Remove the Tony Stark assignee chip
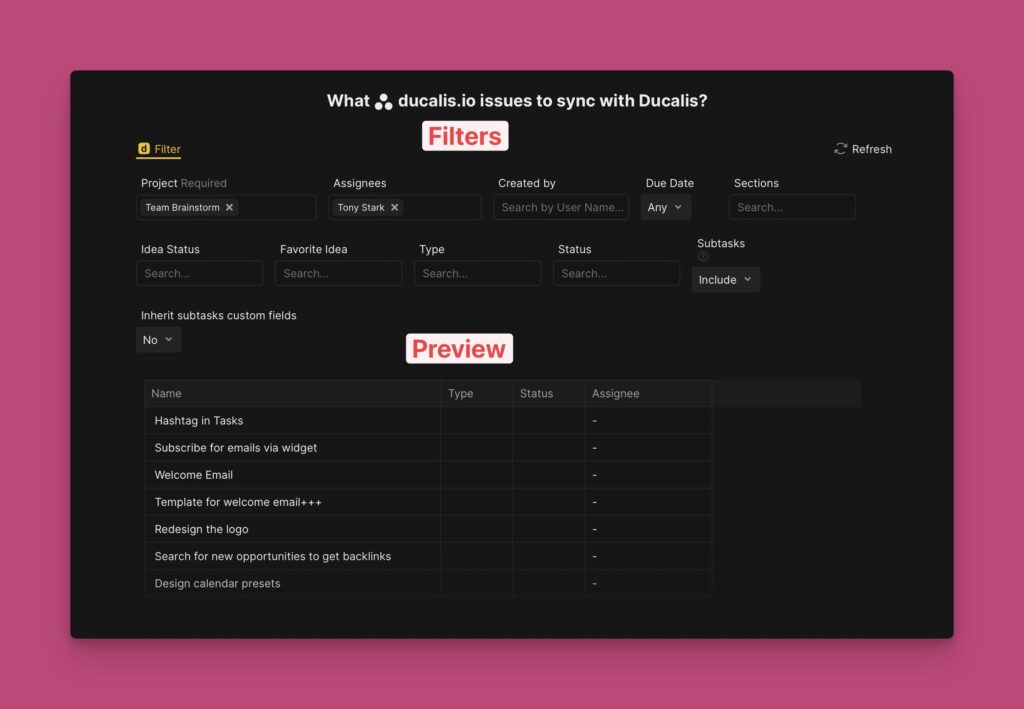The height and width of the screenshot is (709, 1024). (394, 208)
